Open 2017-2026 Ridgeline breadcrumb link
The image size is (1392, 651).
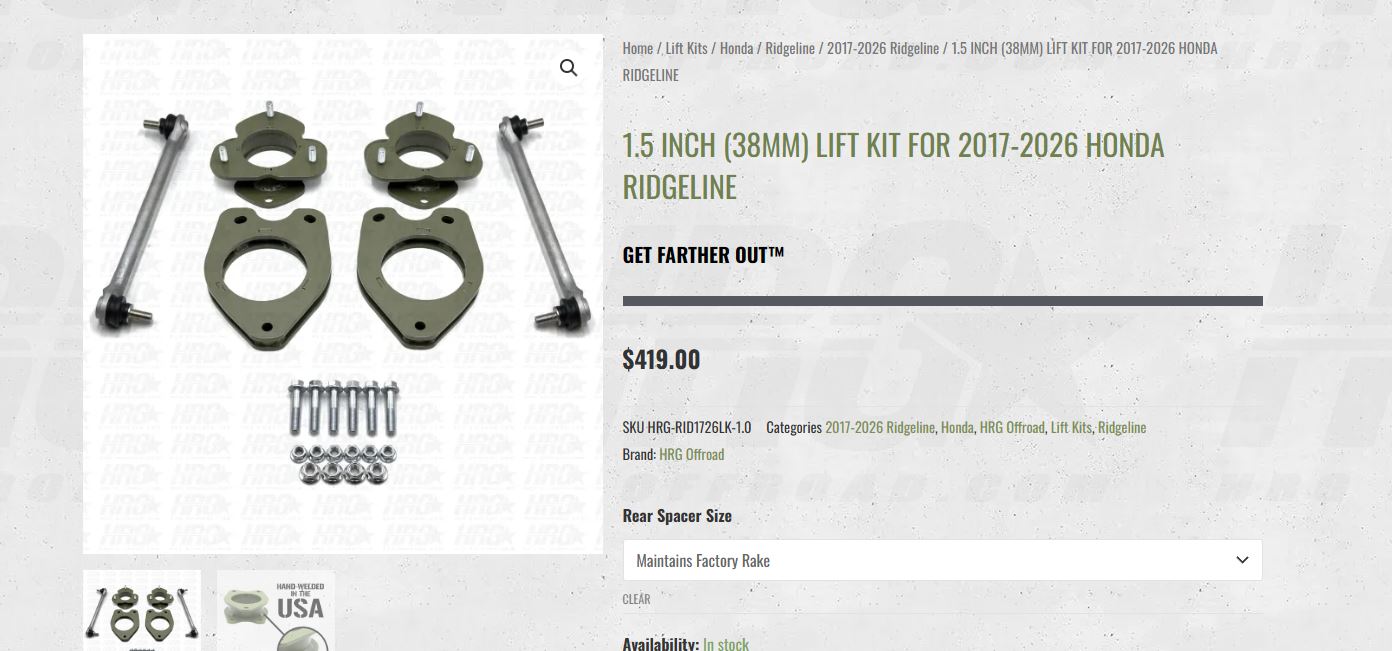(x=883, y=48)
